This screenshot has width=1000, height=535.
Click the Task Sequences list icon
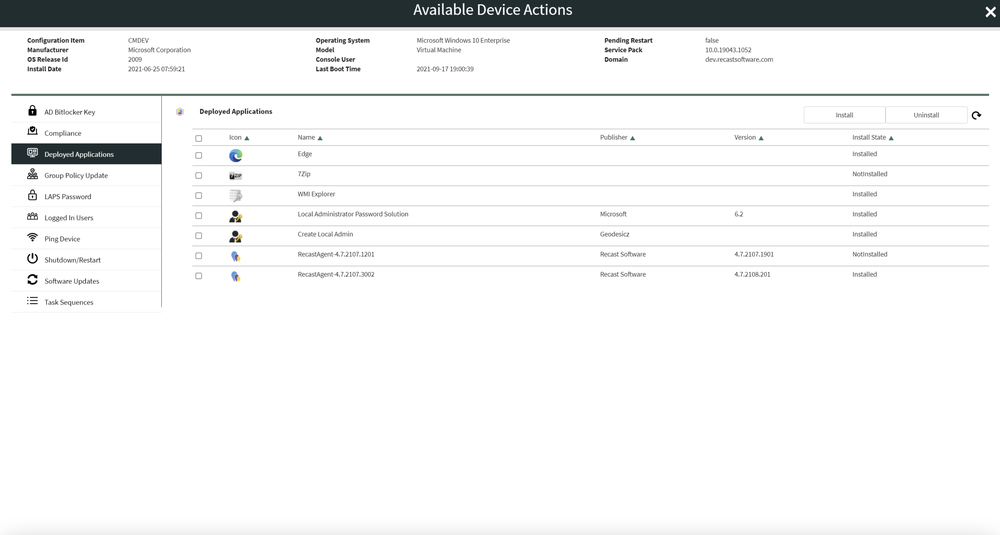[x=33, y=301]
